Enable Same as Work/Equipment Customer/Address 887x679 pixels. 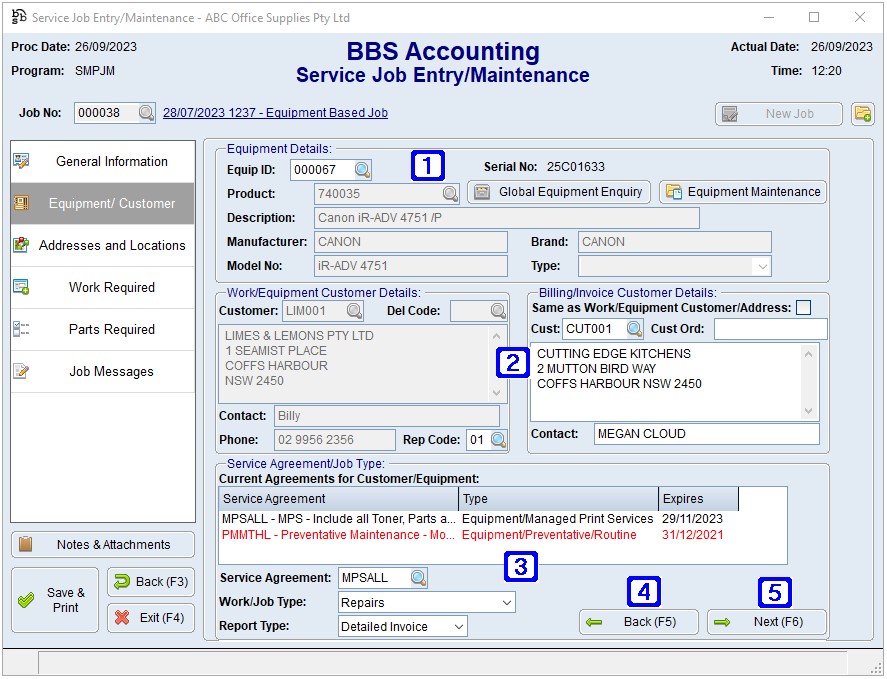coord(804,308)
